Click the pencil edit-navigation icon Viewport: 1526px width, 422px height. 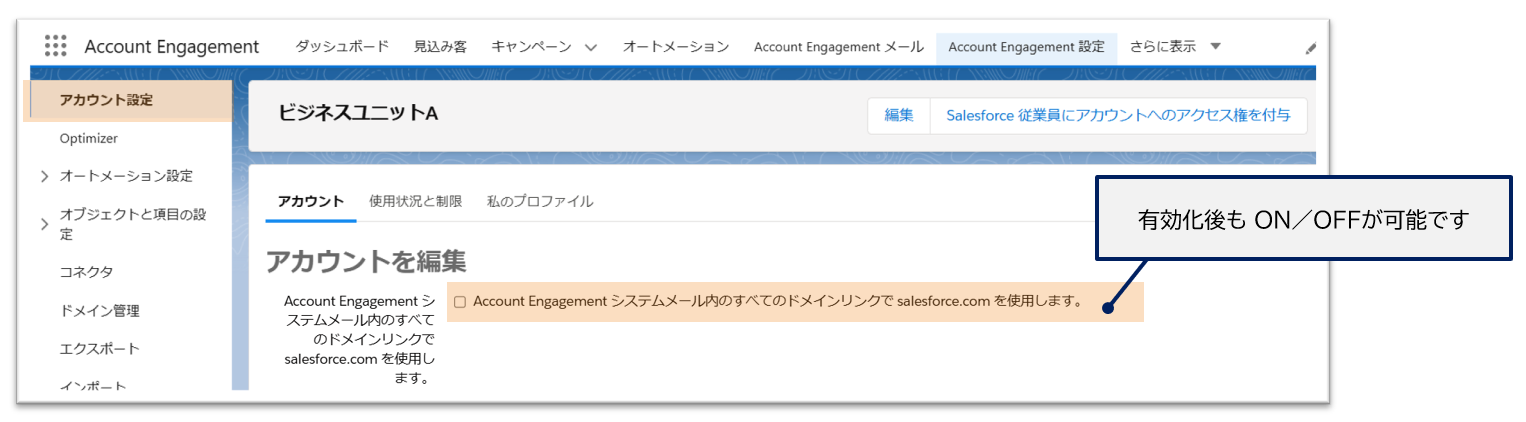point(1311,48)
